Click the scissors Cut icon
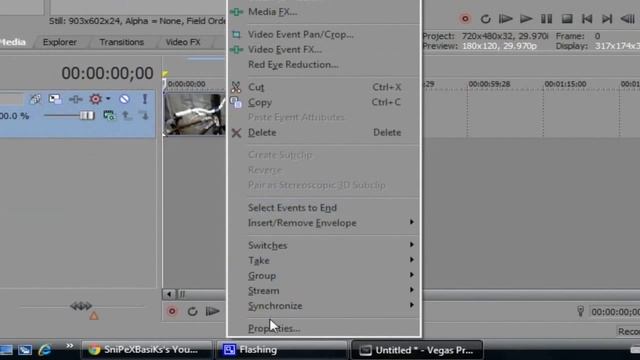 [x=236, y=87]
